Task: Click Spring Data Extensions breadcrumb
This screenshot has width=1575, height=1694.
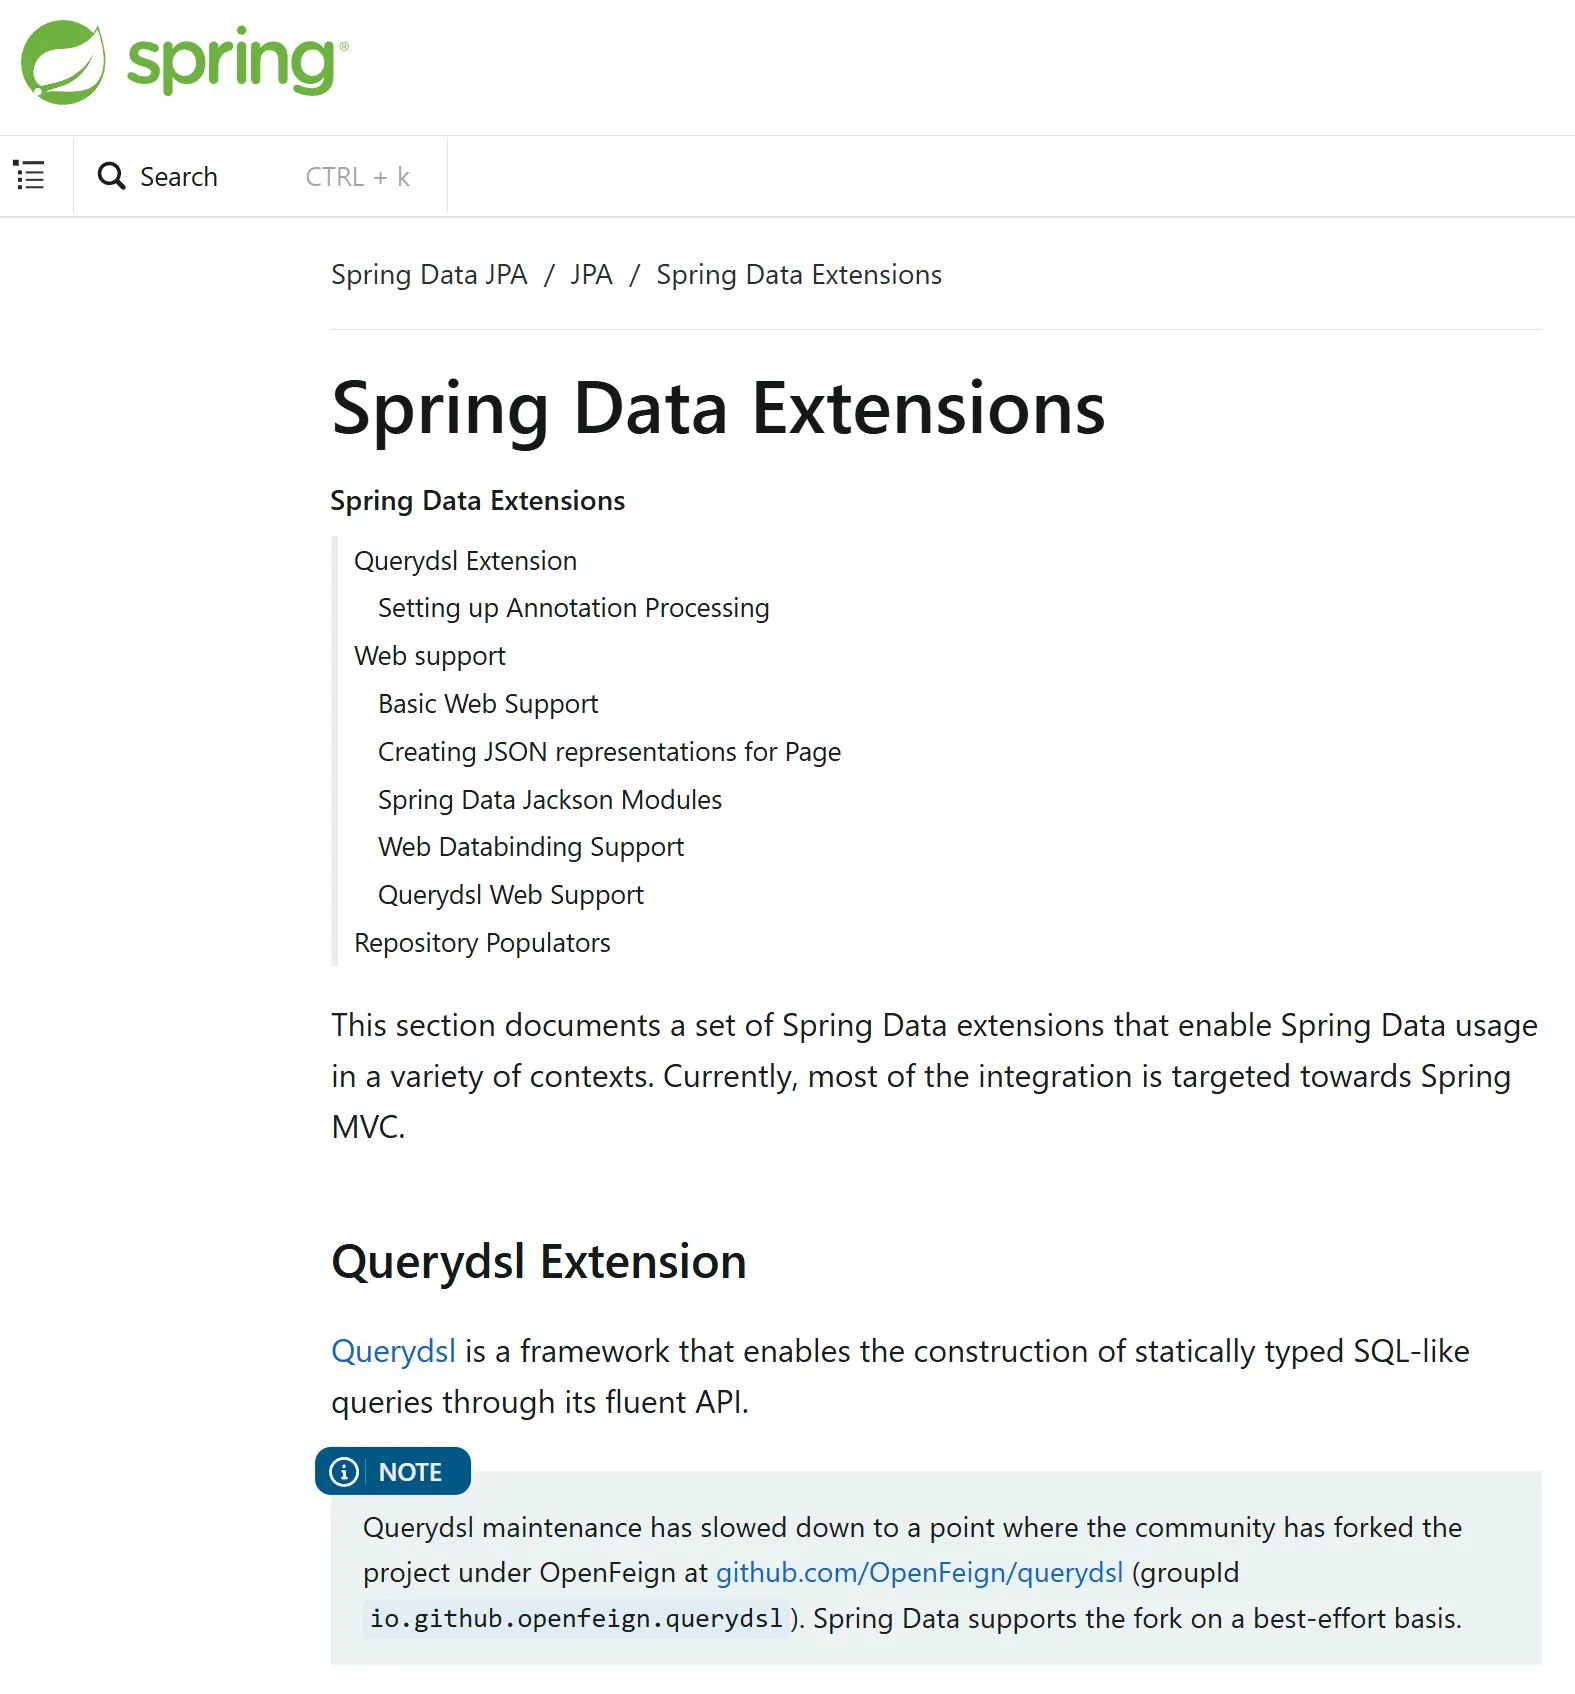Action: 799,275
